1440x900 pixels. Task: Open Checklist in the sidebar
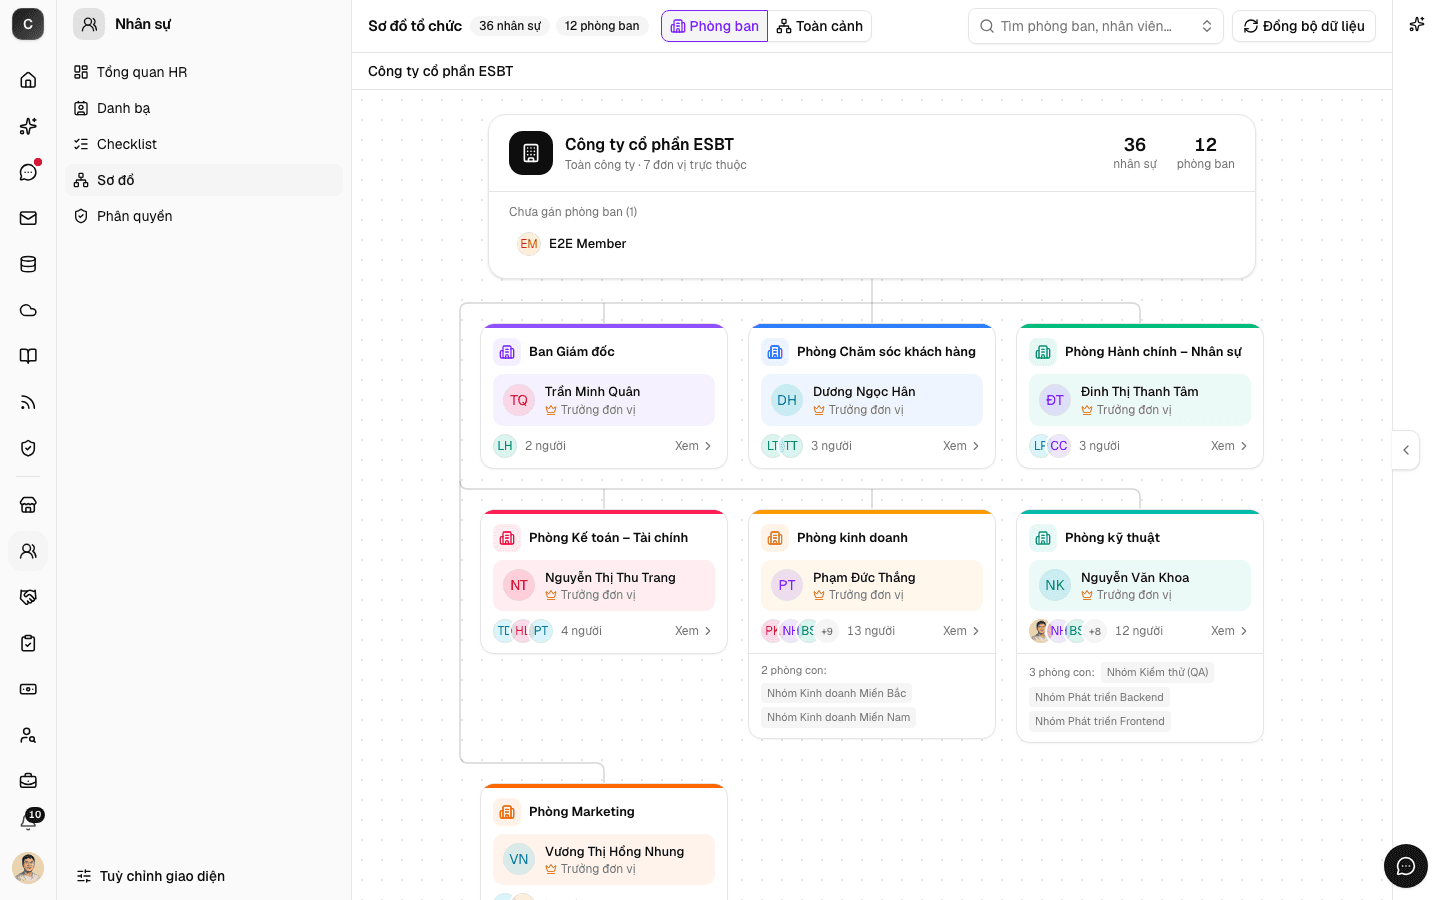click(204, 144)
